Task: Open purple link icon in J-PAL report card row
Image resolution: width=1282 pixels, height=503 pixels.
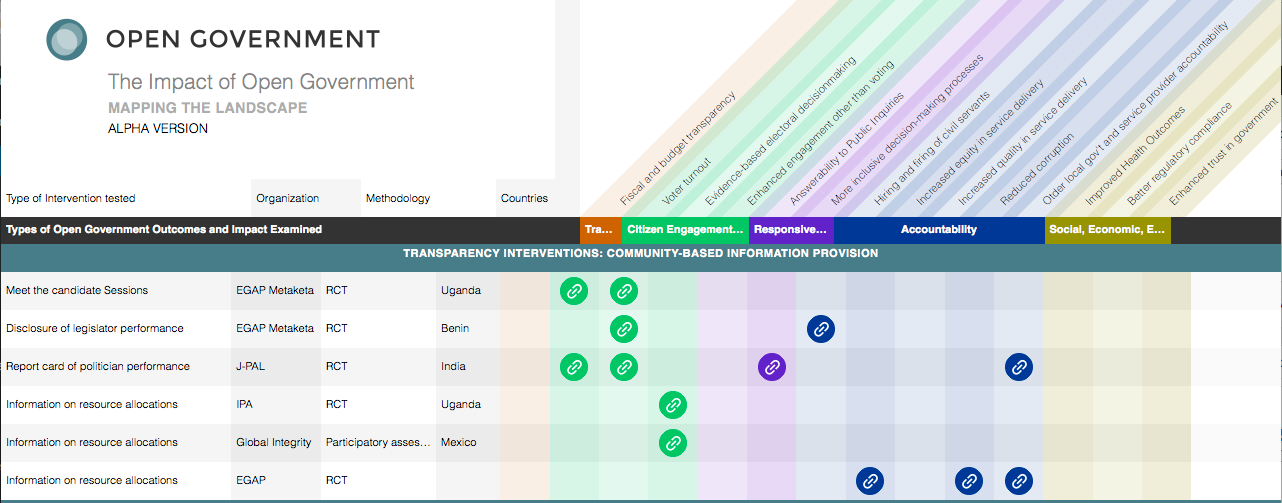Action: [x=772, y=367]
